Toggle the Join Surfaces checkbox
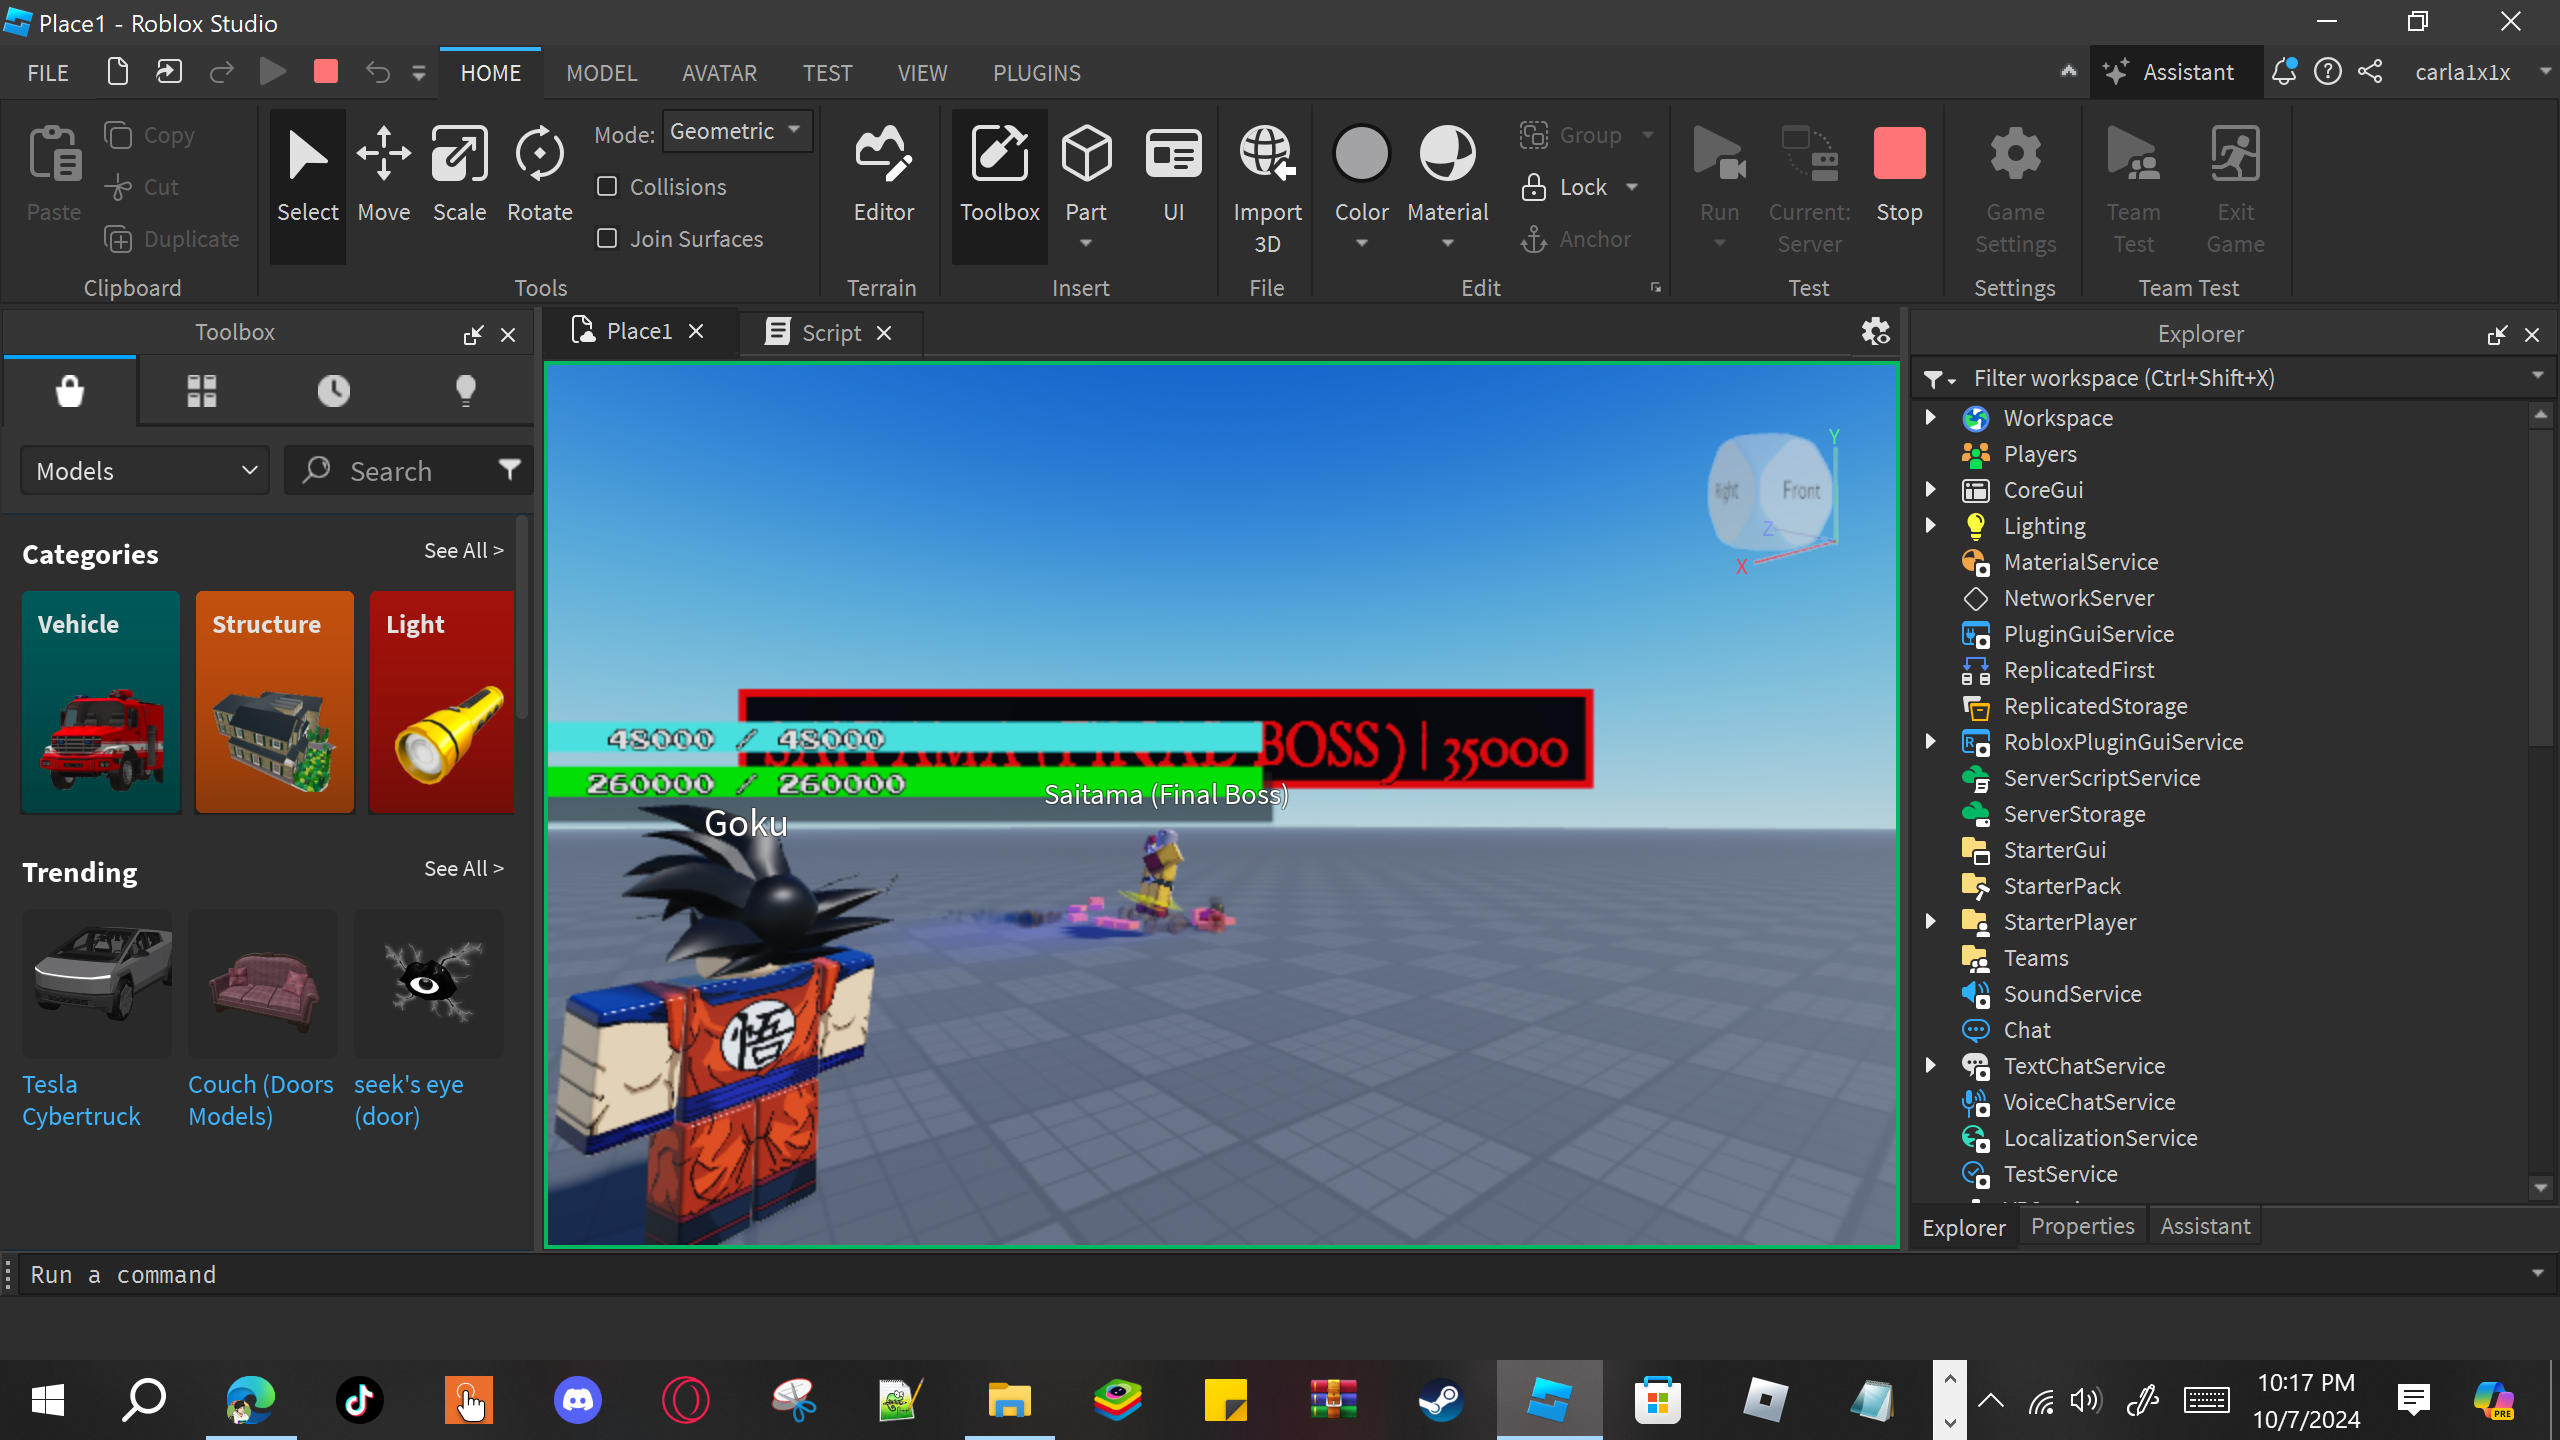 click(x=607, y=239)
